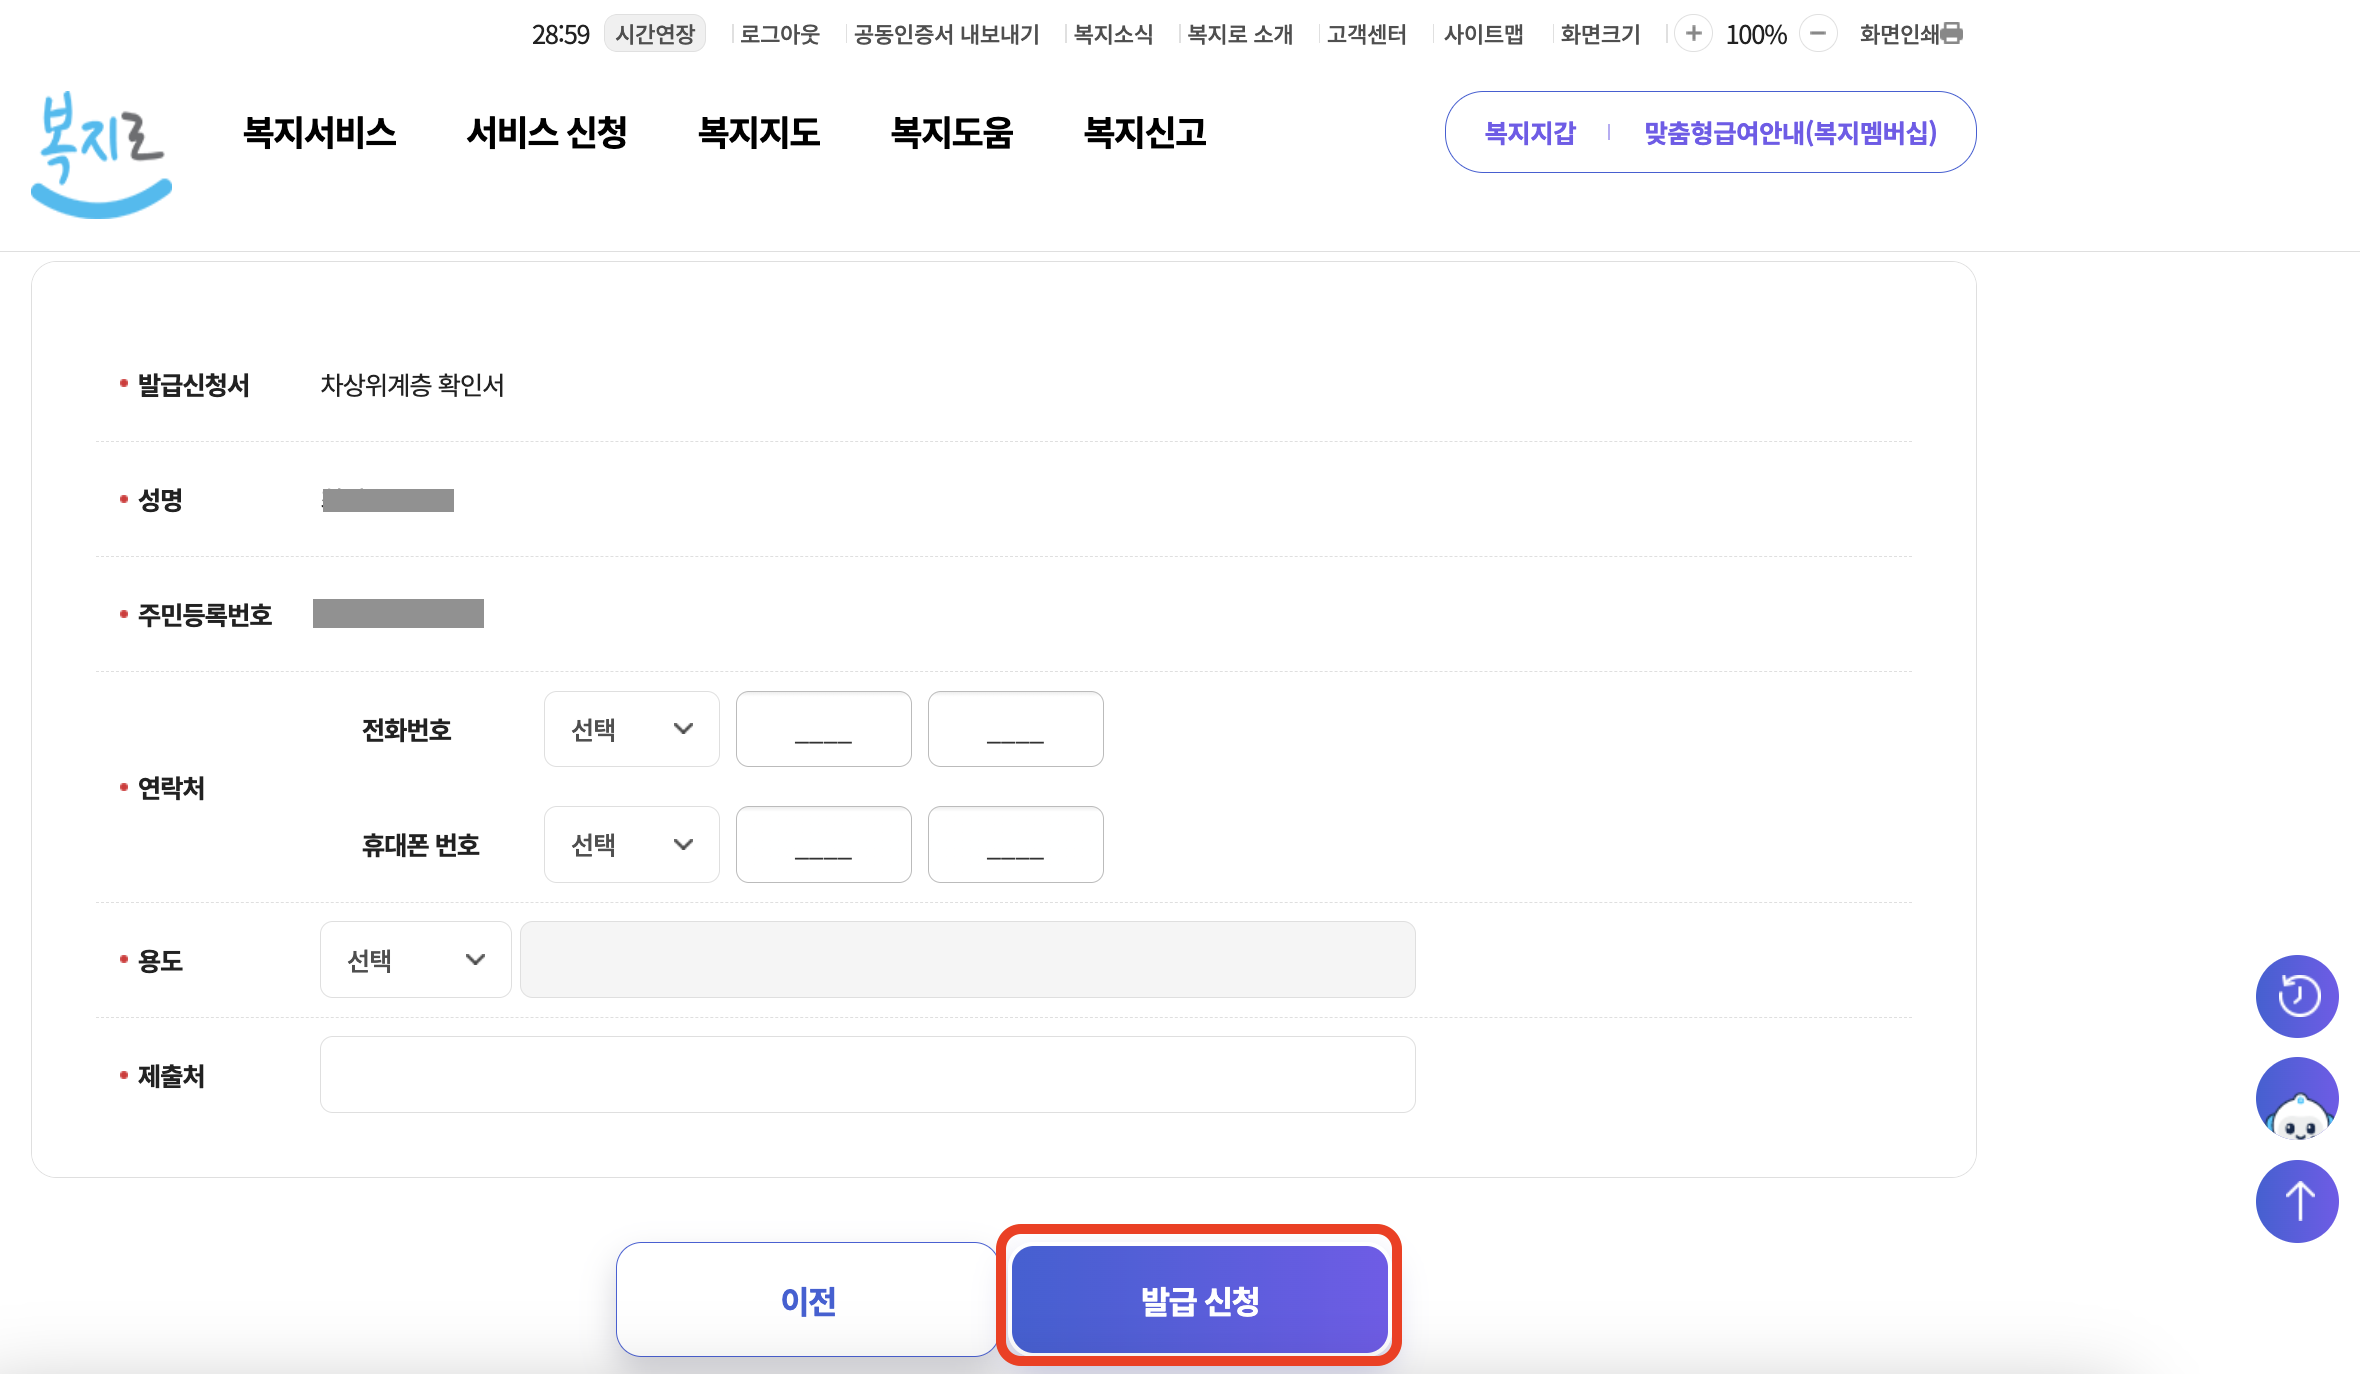
Task: Open the chatbot assistant character icon
Action: coord(2297,1098)
